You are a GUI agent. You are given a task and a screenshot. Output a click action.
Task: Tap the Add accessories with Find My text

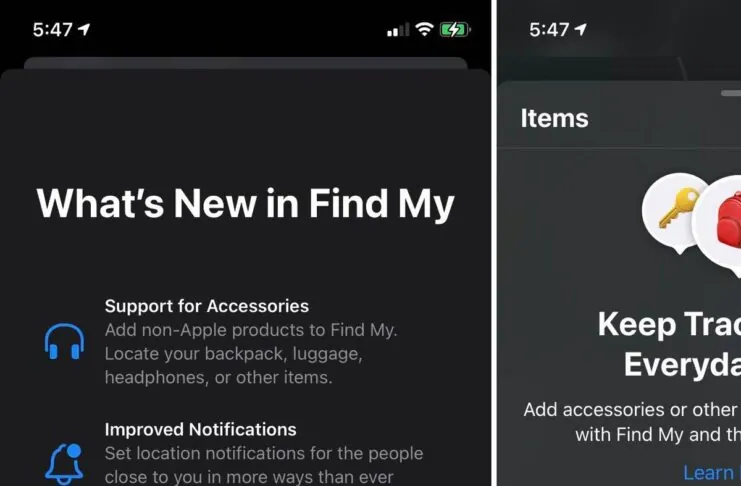tap(632, 422)
